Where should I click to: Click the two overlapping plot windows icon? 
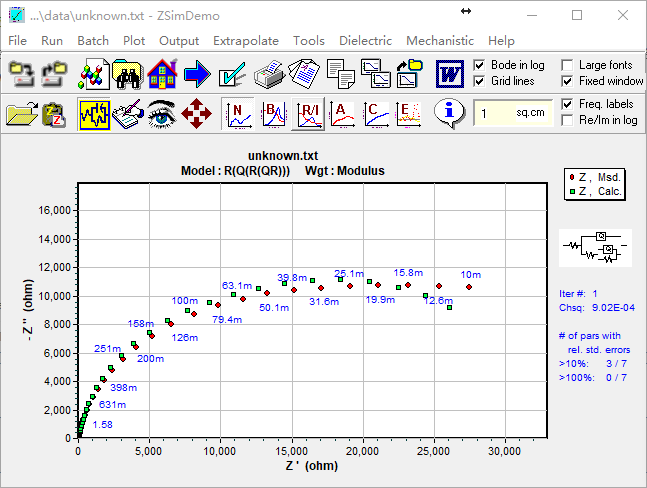[375, 73]
